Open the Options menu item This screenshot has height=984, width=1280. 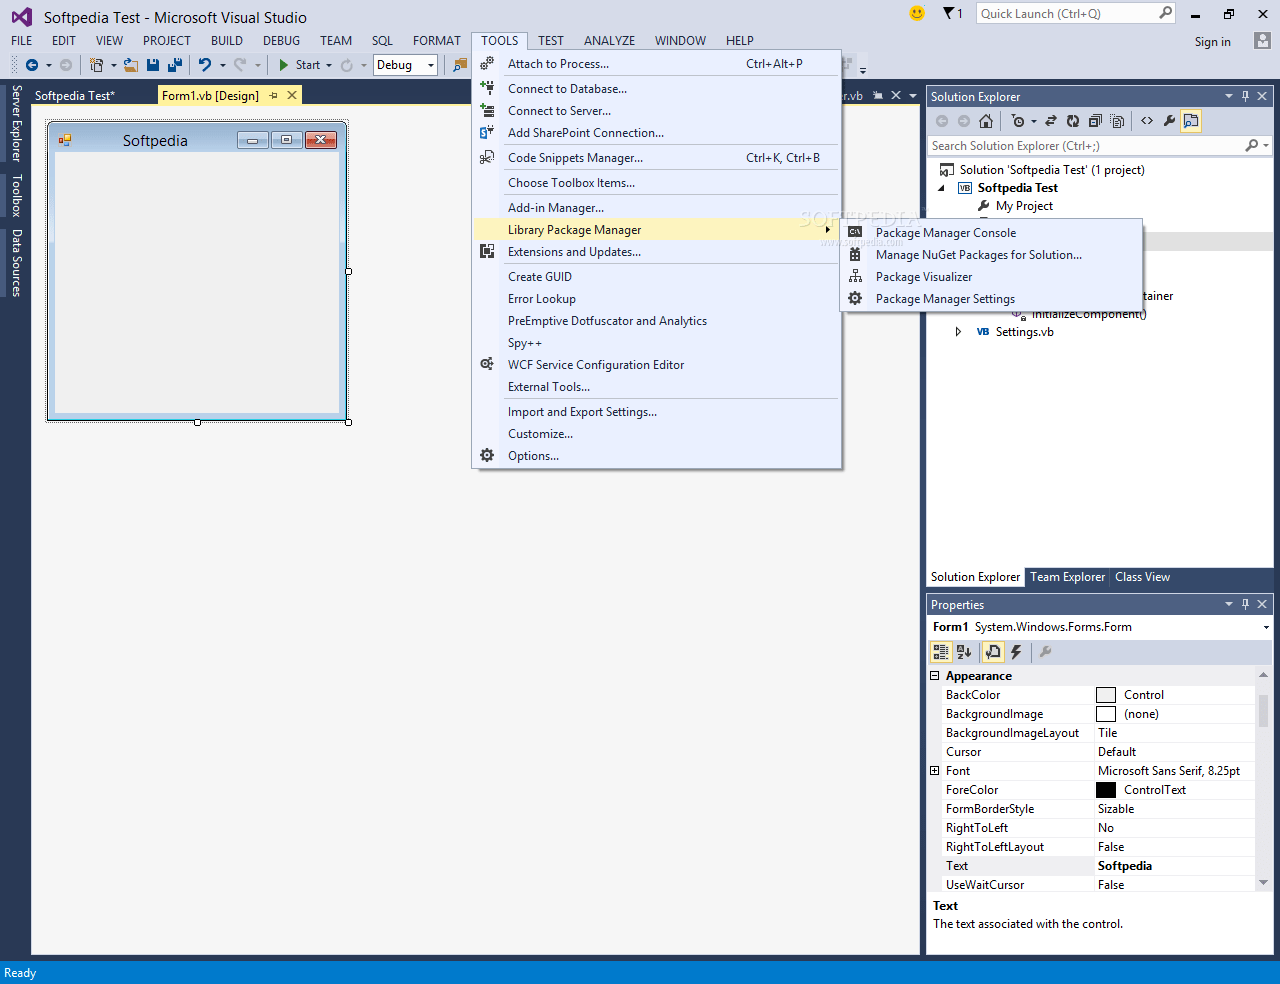click(x=656, y=456)
